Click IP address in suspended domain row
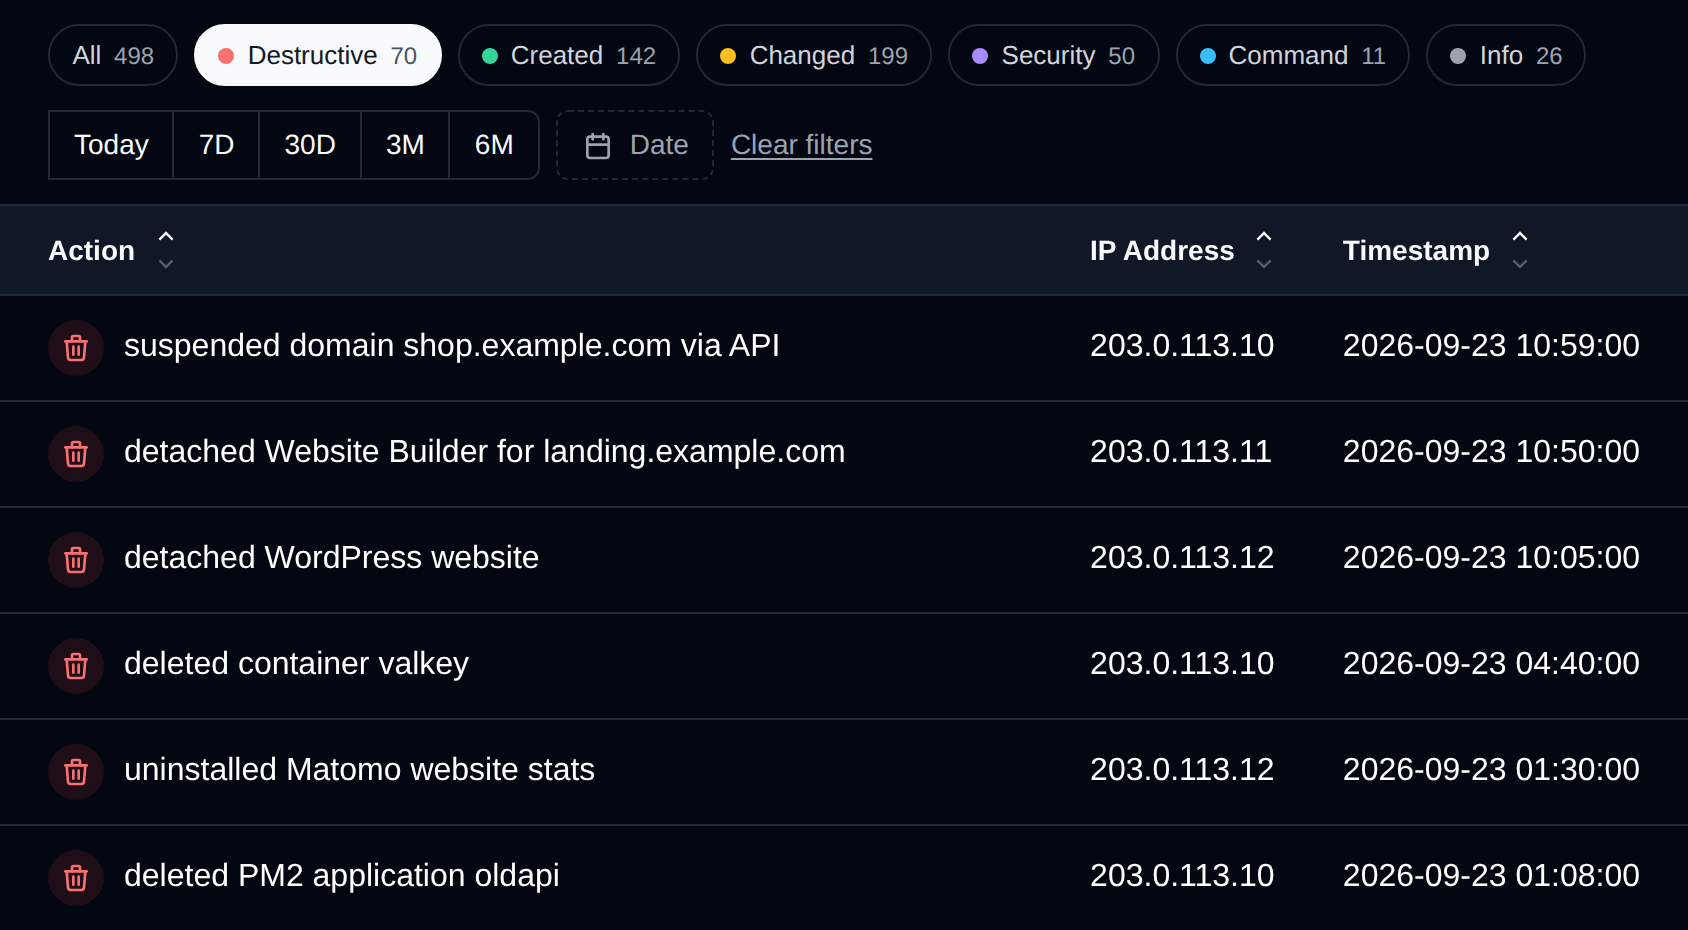1688x930 pixels. point(1182,346)
